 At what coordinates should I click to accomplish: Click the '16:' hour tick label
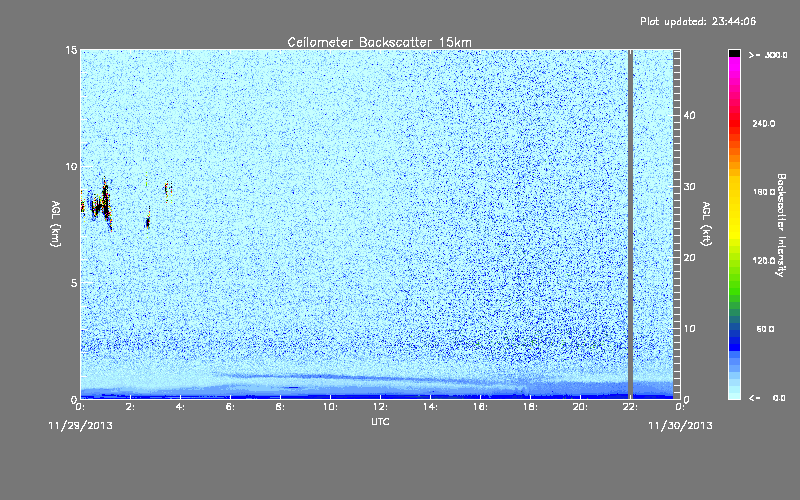(x=481, y=407)
